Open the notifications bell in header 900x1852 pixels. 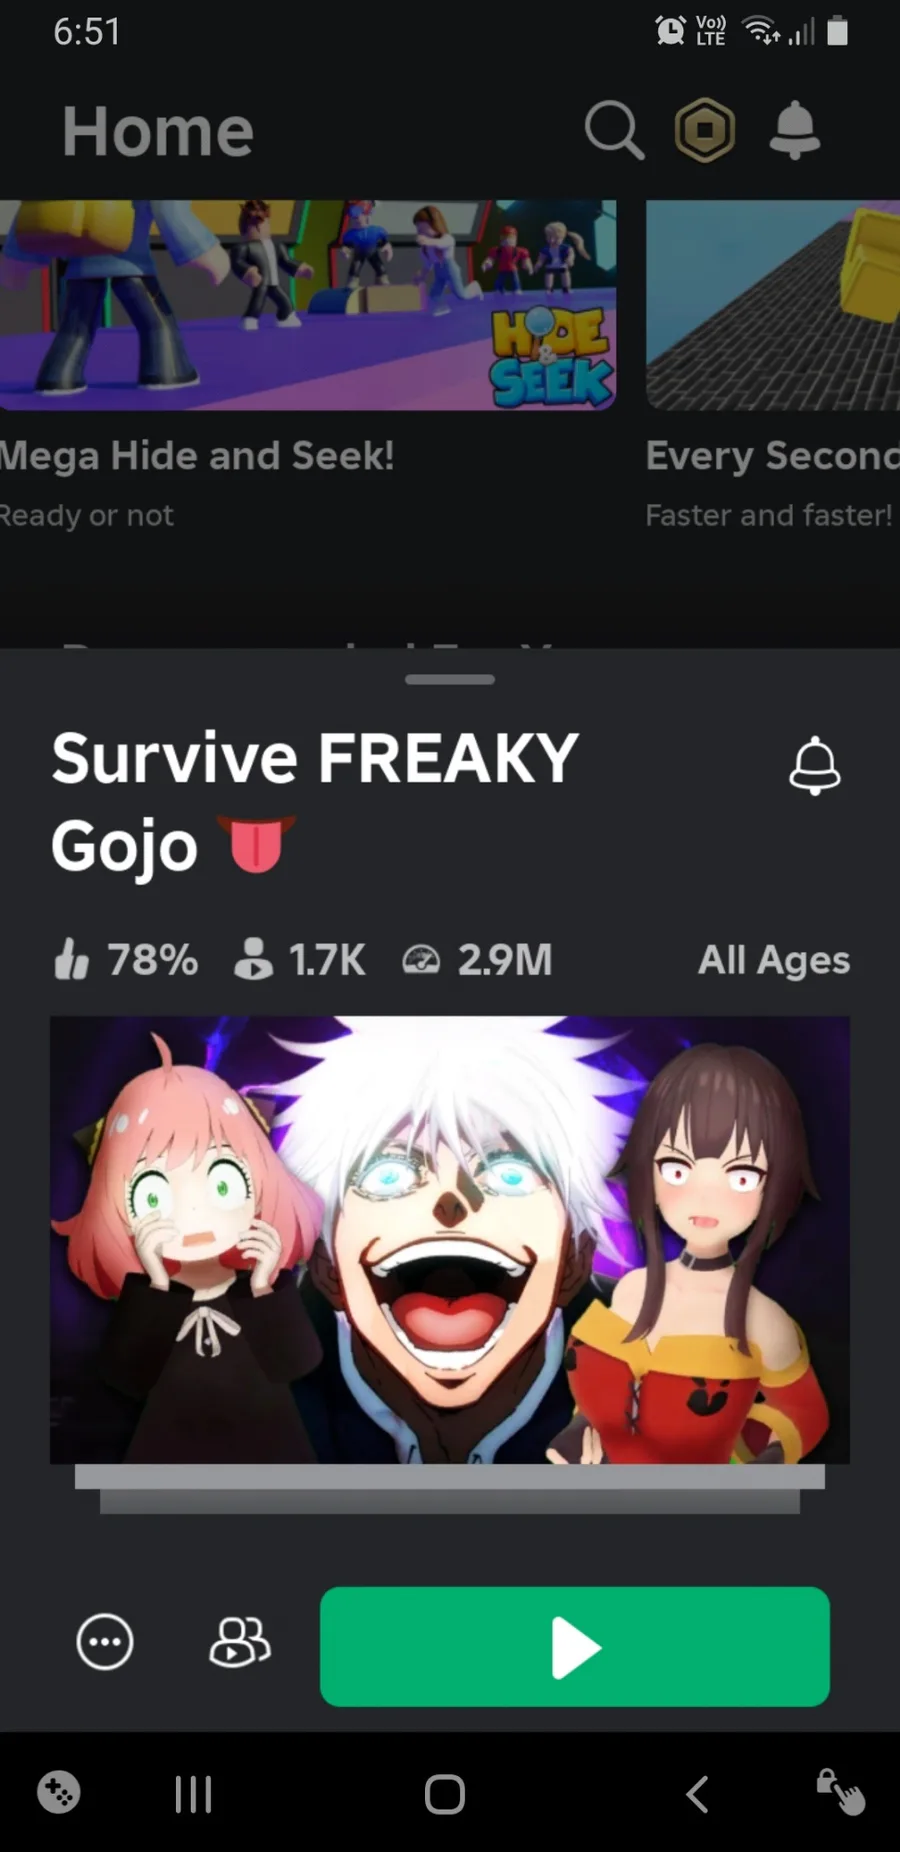coord(795,130)
